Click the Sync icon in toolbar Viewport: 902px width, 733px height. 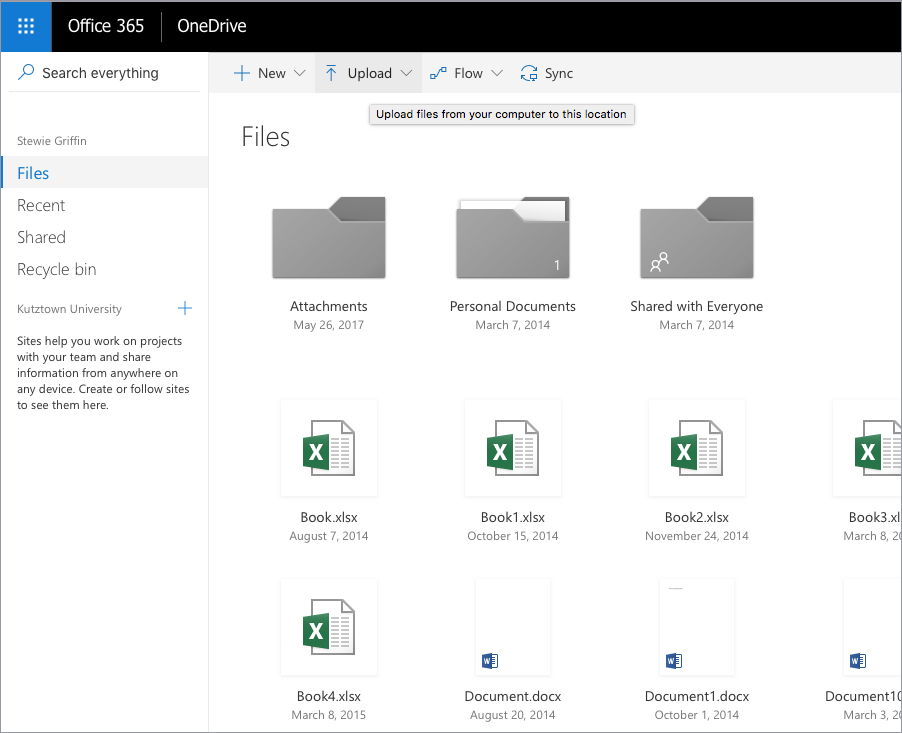point(529,73)
